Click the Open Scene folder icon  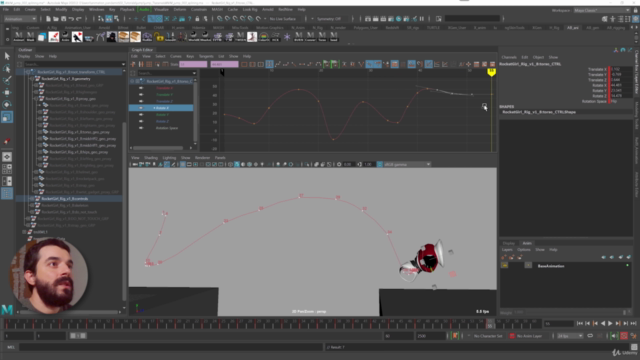[56, 19]
